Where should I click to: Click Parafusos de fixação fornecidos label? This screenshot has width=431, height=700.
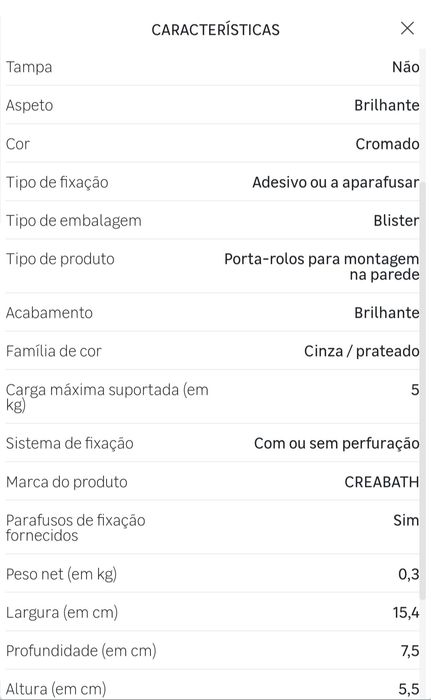[75, 528]
